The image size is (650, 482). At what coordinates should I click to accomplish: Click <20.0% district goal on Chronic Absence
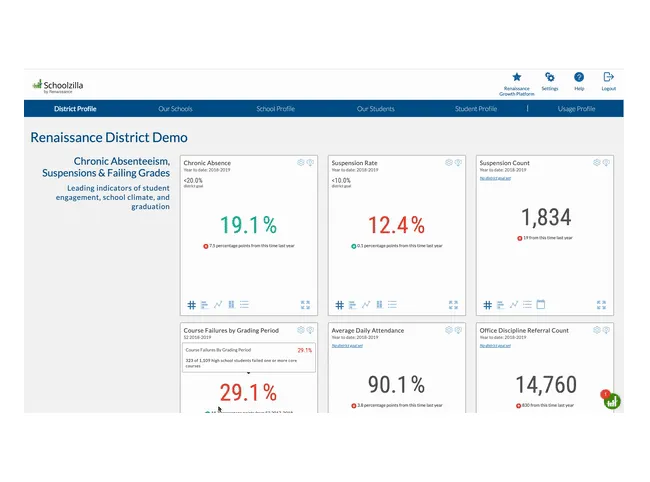click(x=193, y=182)
